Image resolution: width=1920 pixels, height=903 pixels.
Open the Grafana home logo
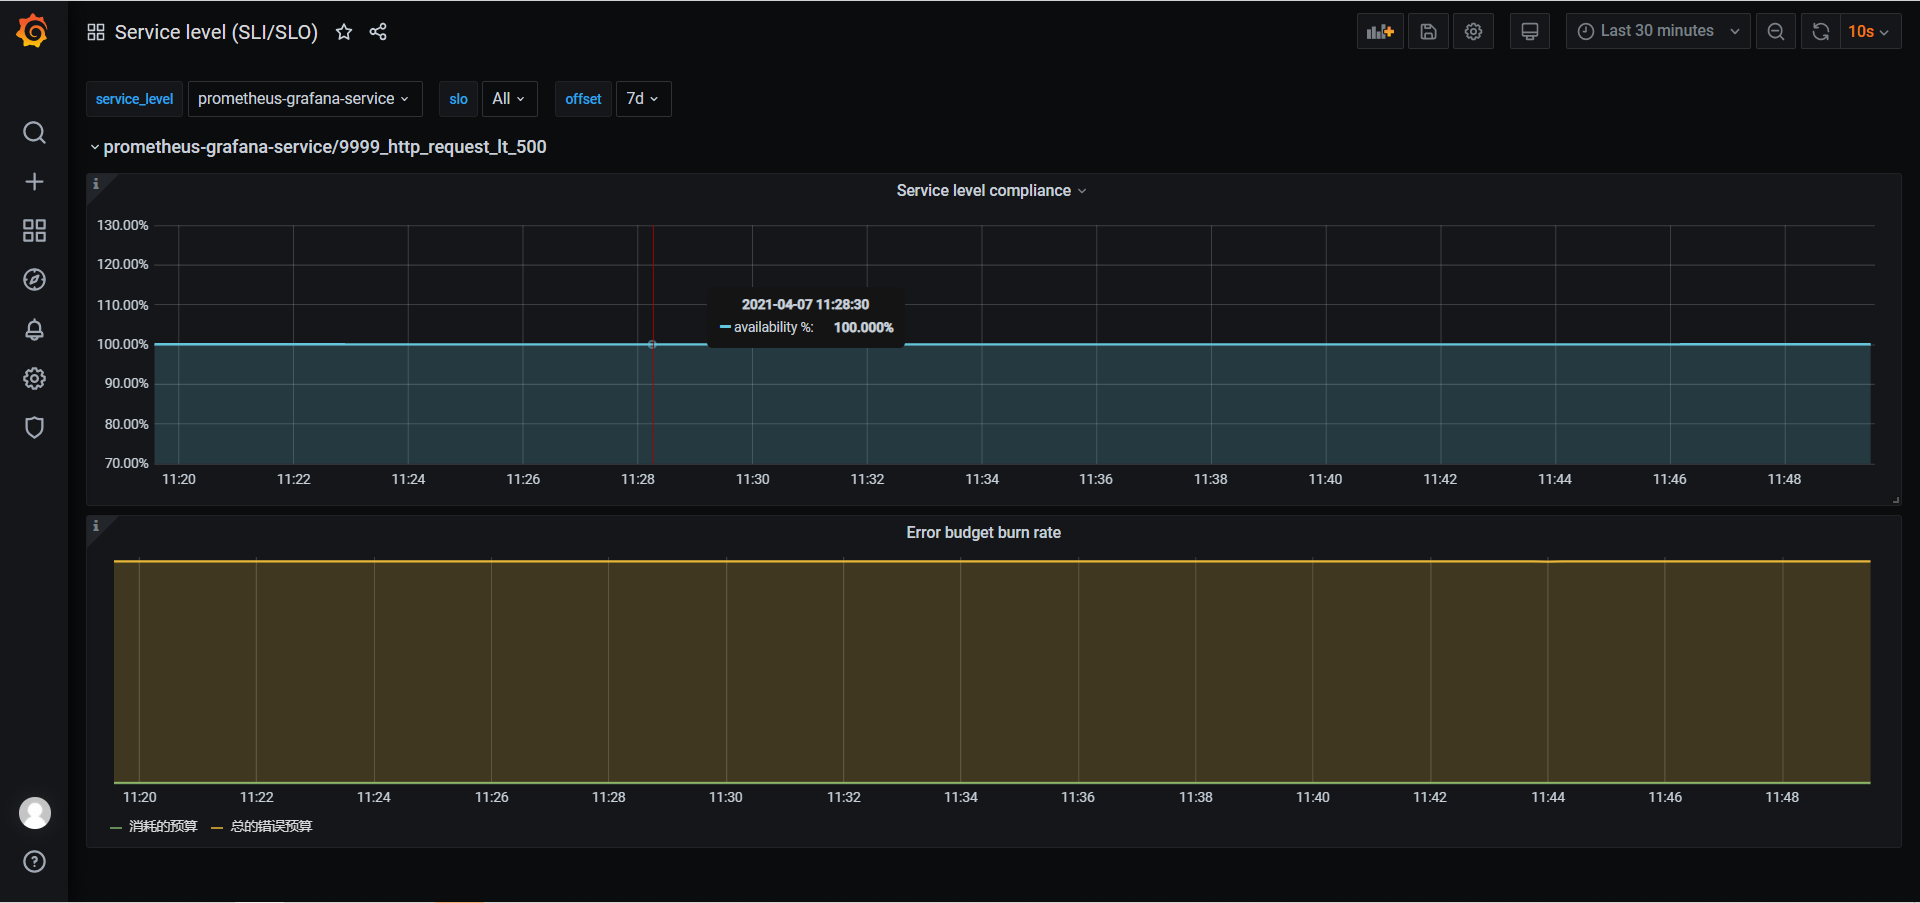(33, 31)
